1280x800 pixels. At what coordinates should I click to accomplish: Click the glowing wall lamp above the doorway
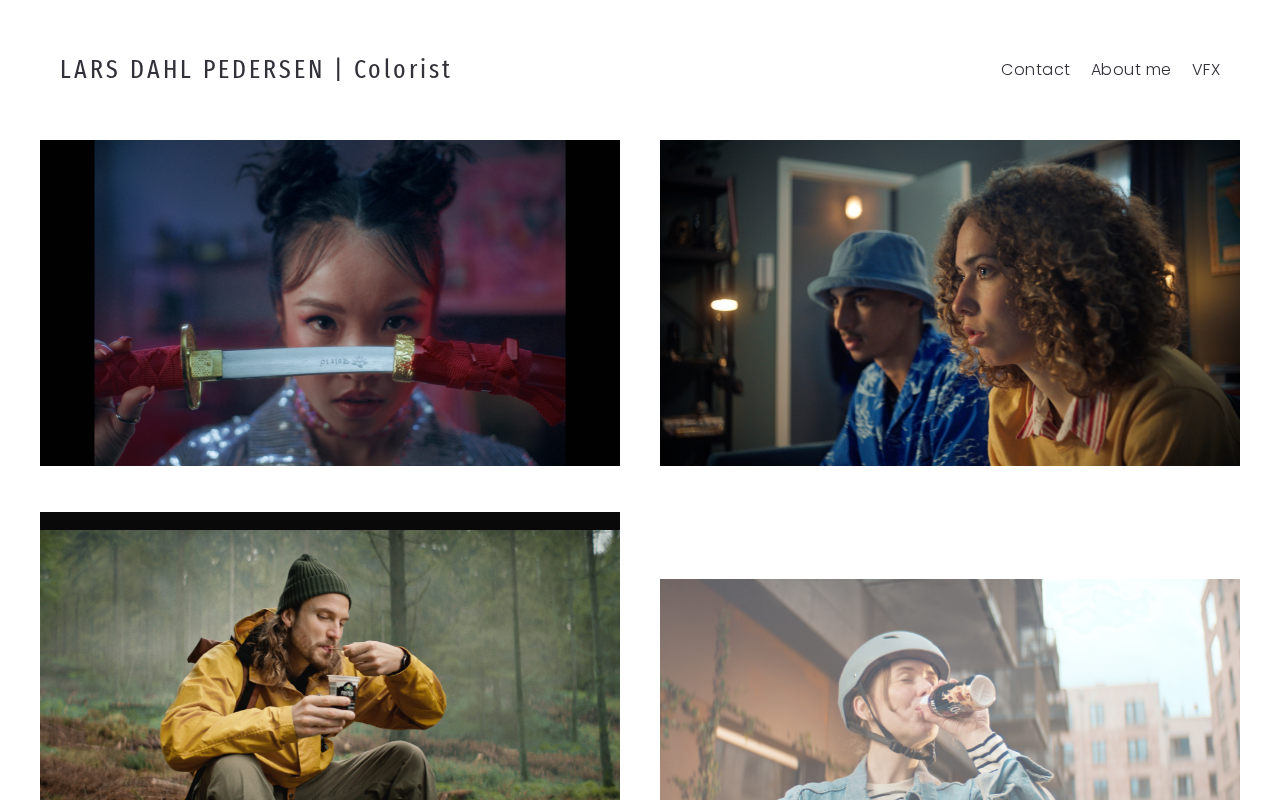pos(853,208)
